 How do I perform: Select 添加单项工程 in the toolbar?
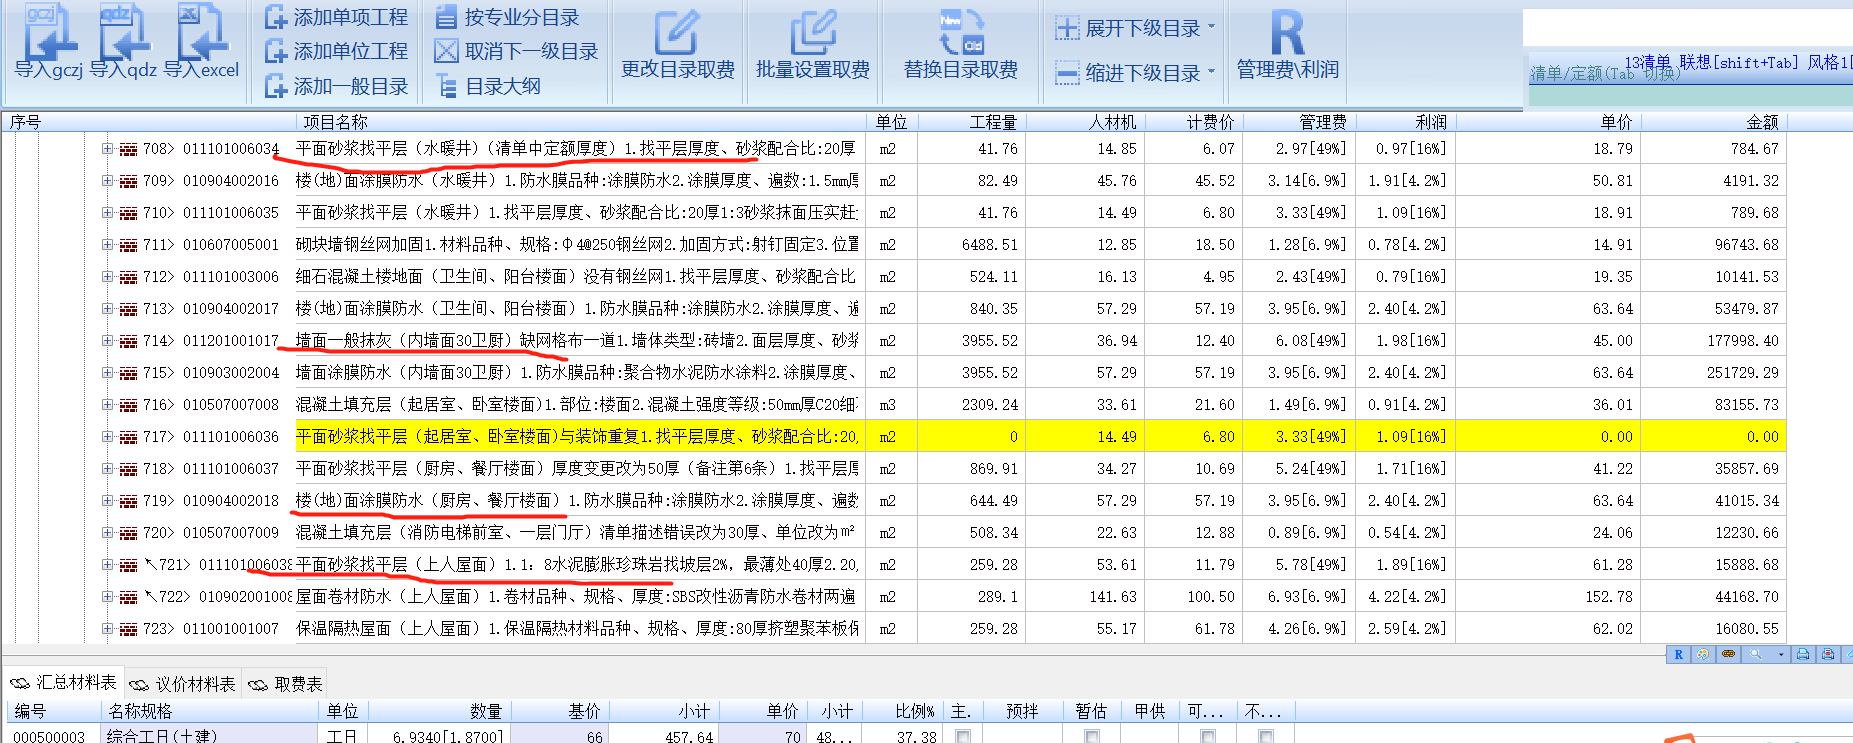[x=337, y=17]
